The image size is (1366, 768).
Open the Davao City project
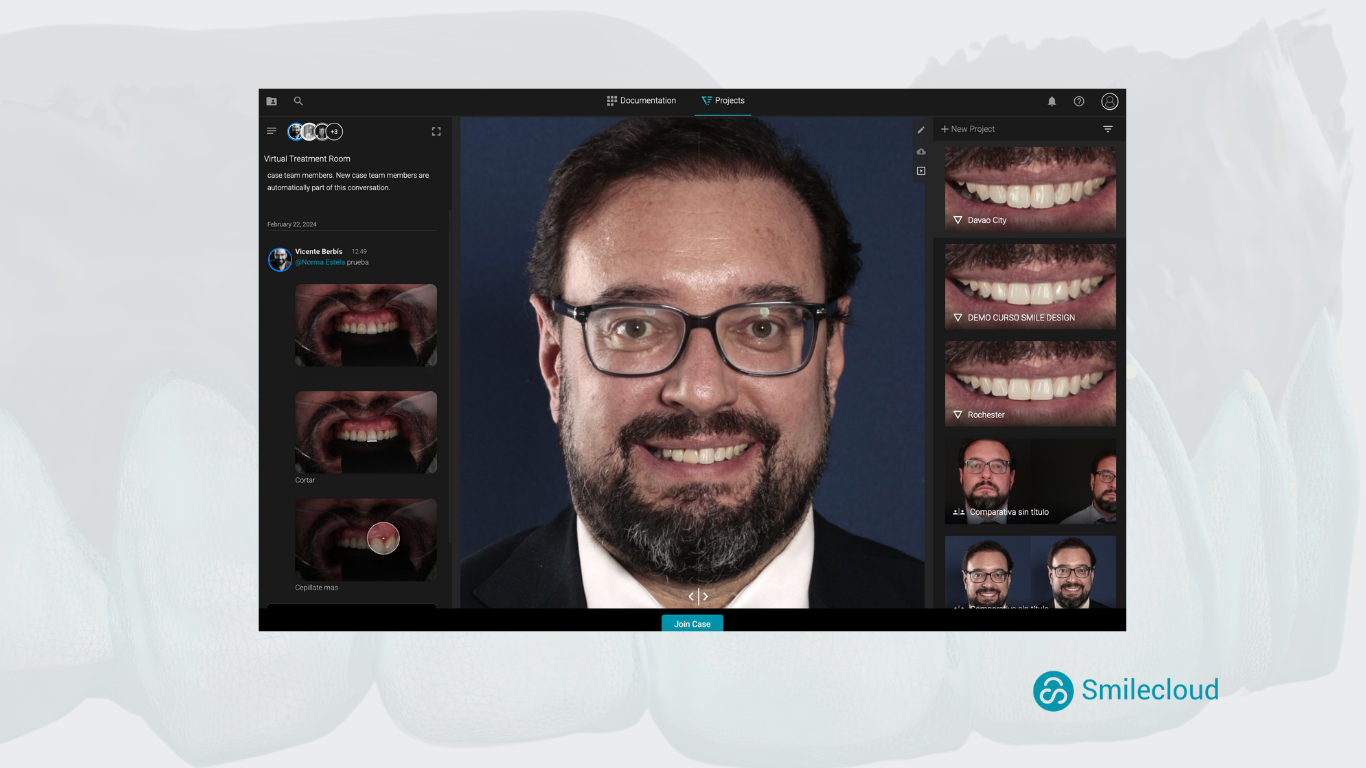(x=1030, y=190)
